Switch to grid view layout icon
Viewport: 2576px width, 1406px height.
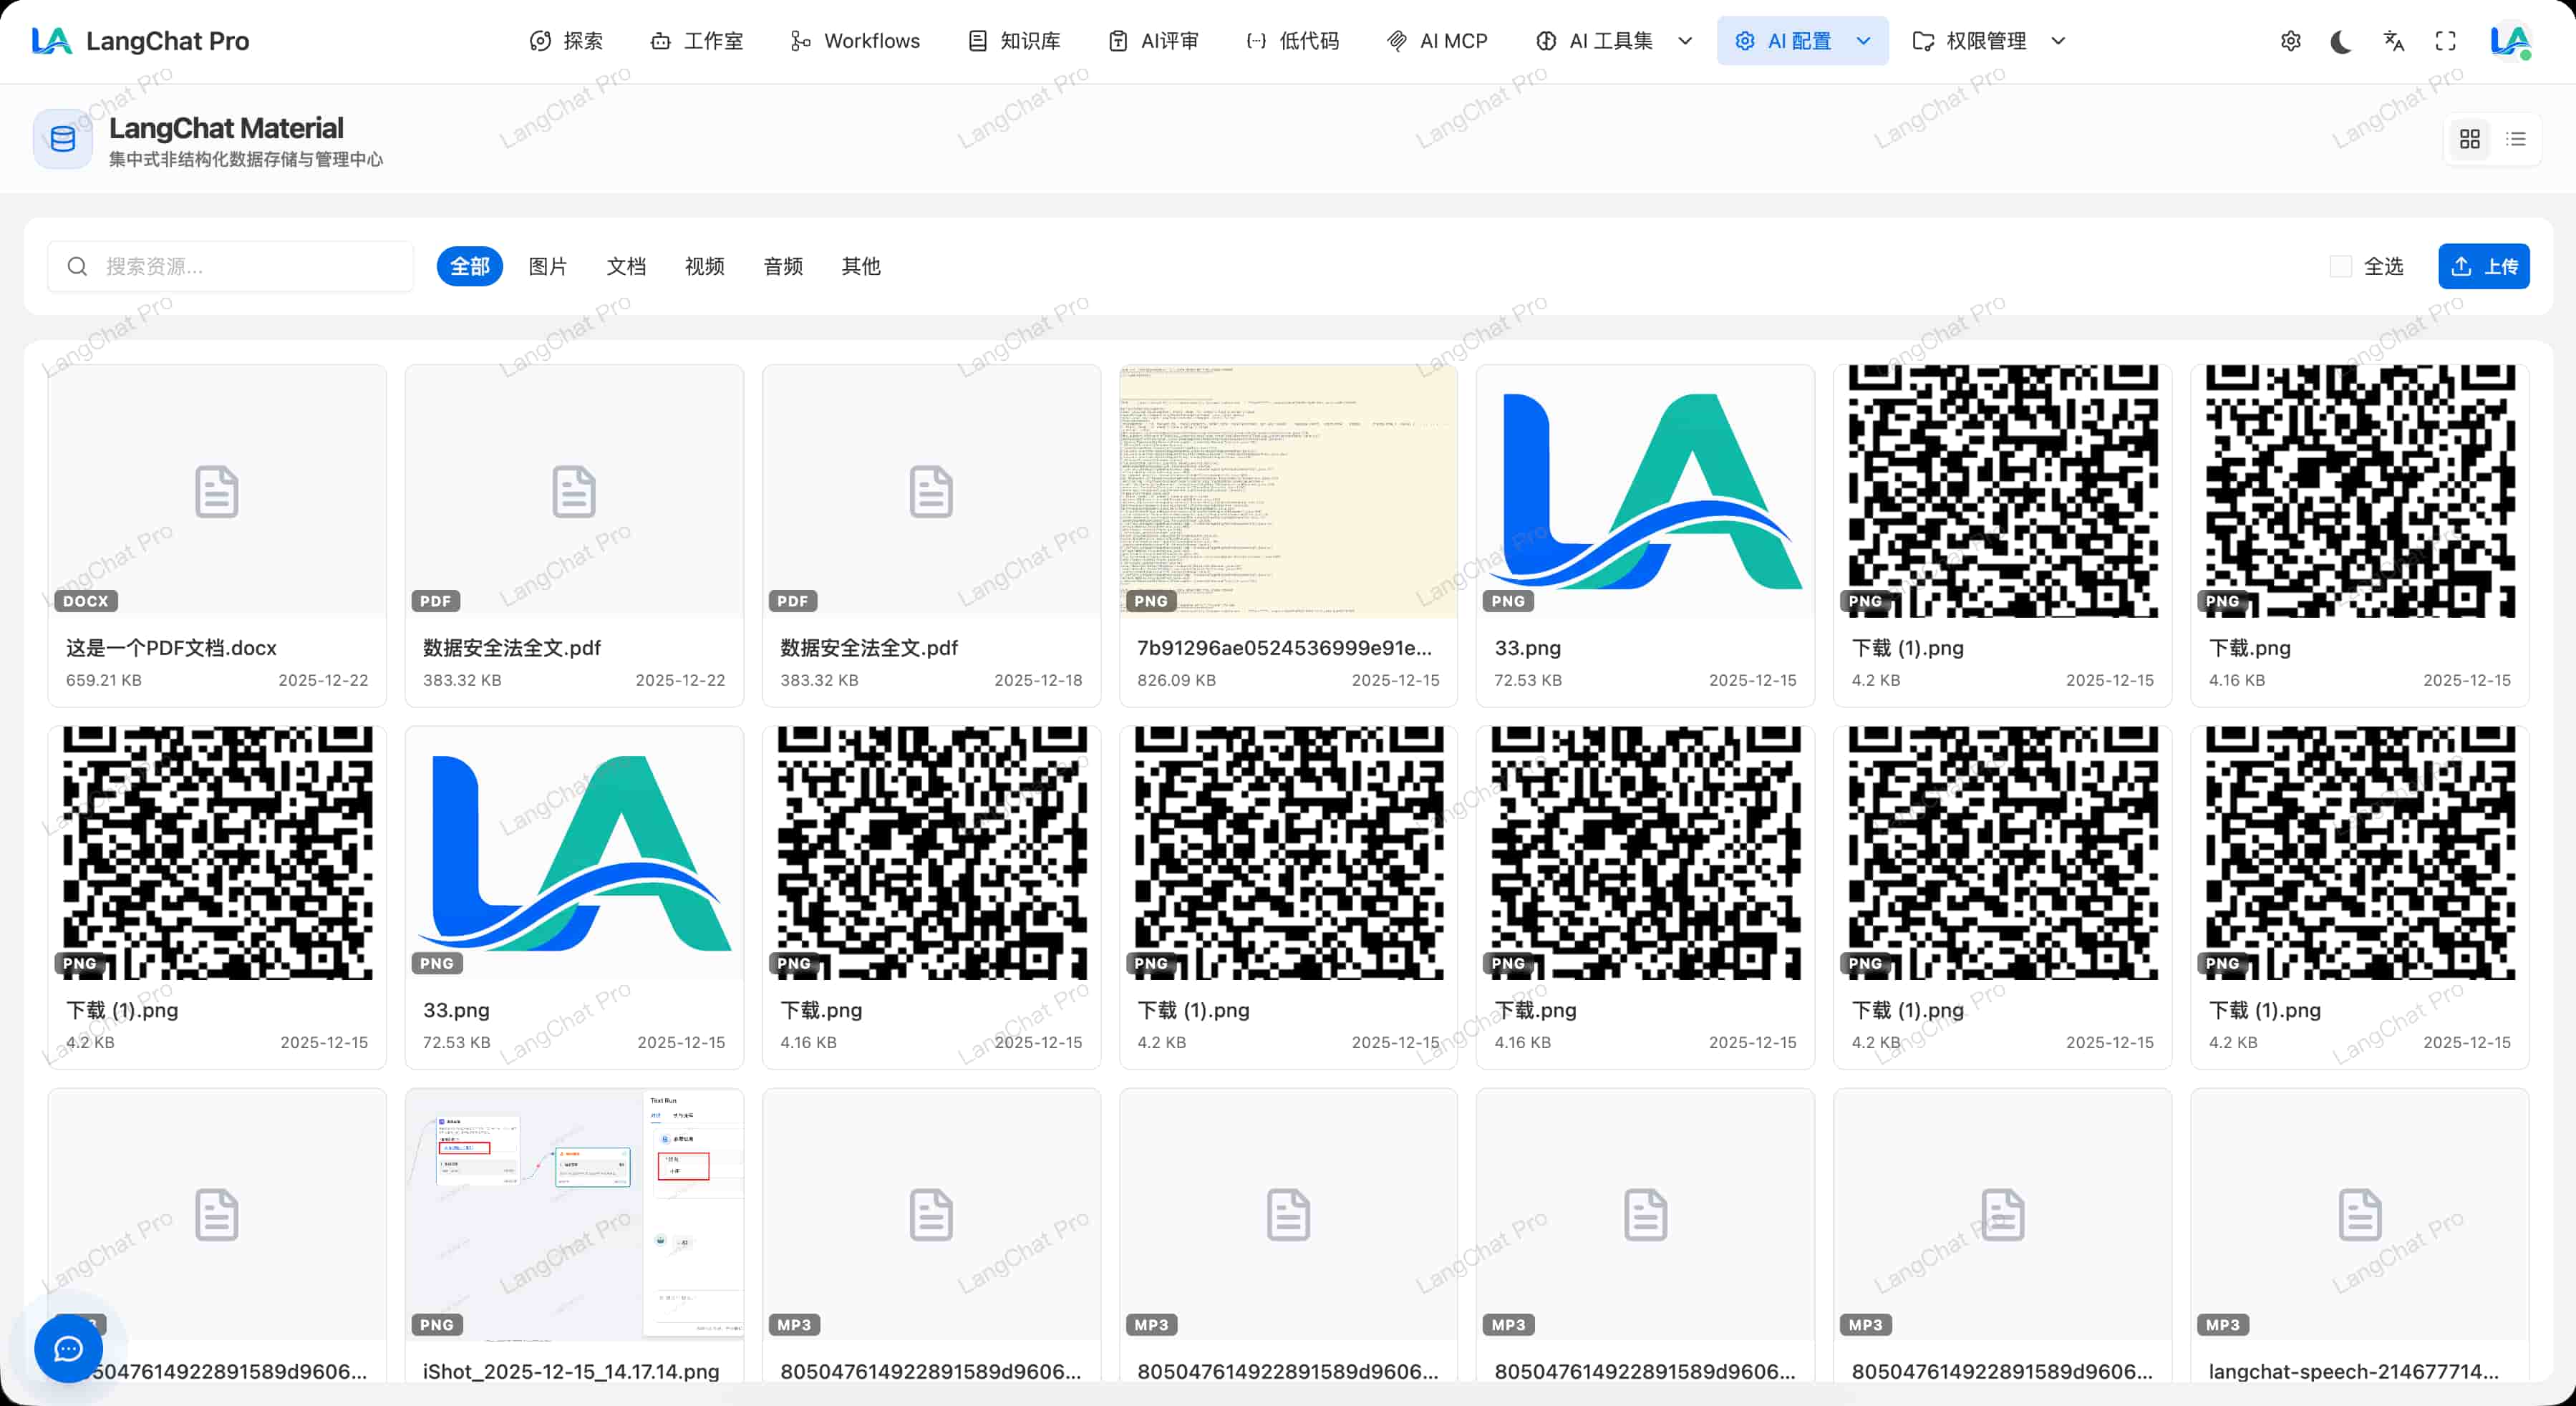[2469, 139]
